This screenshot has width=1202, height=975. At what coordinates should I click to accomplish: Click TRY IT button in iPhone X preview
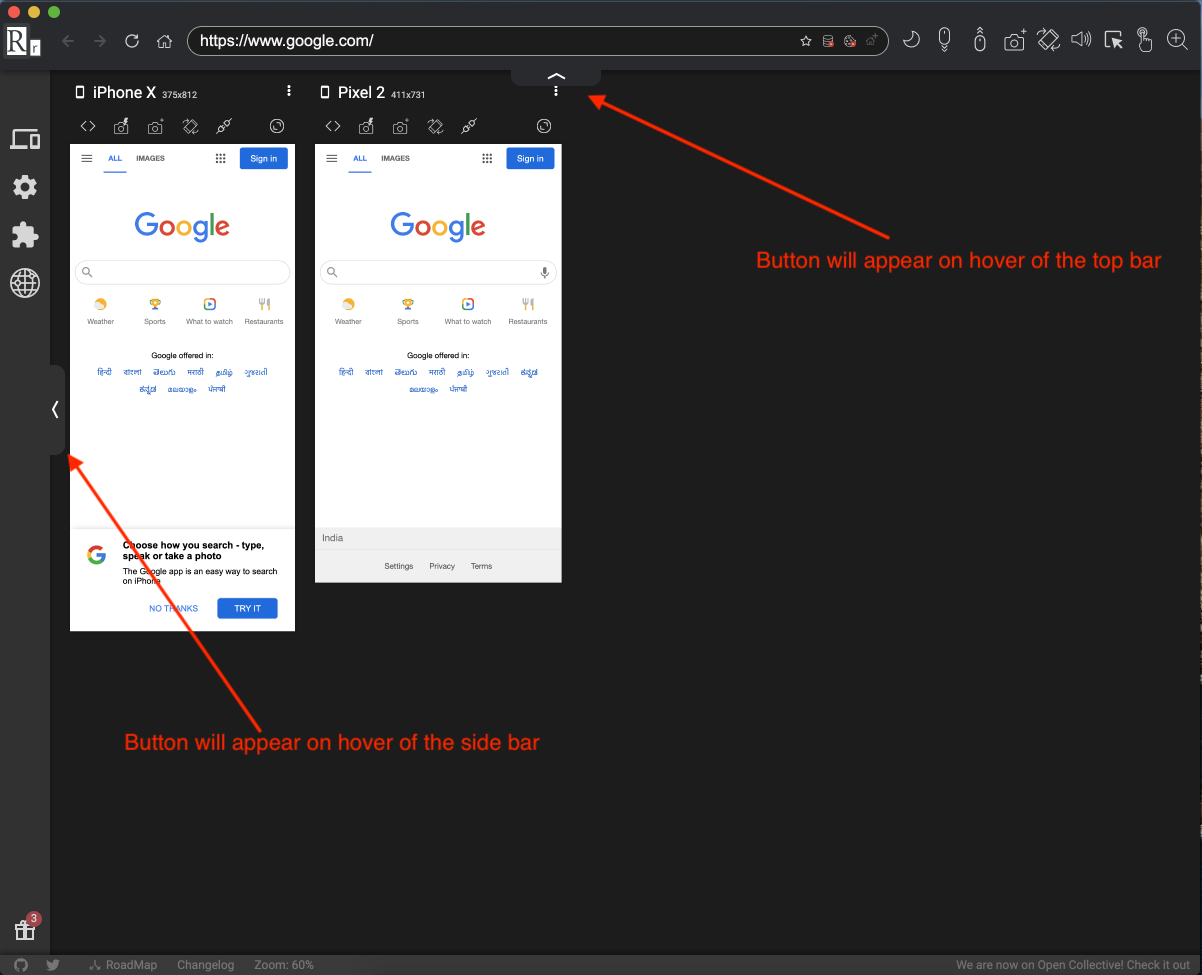click(247, 608)
